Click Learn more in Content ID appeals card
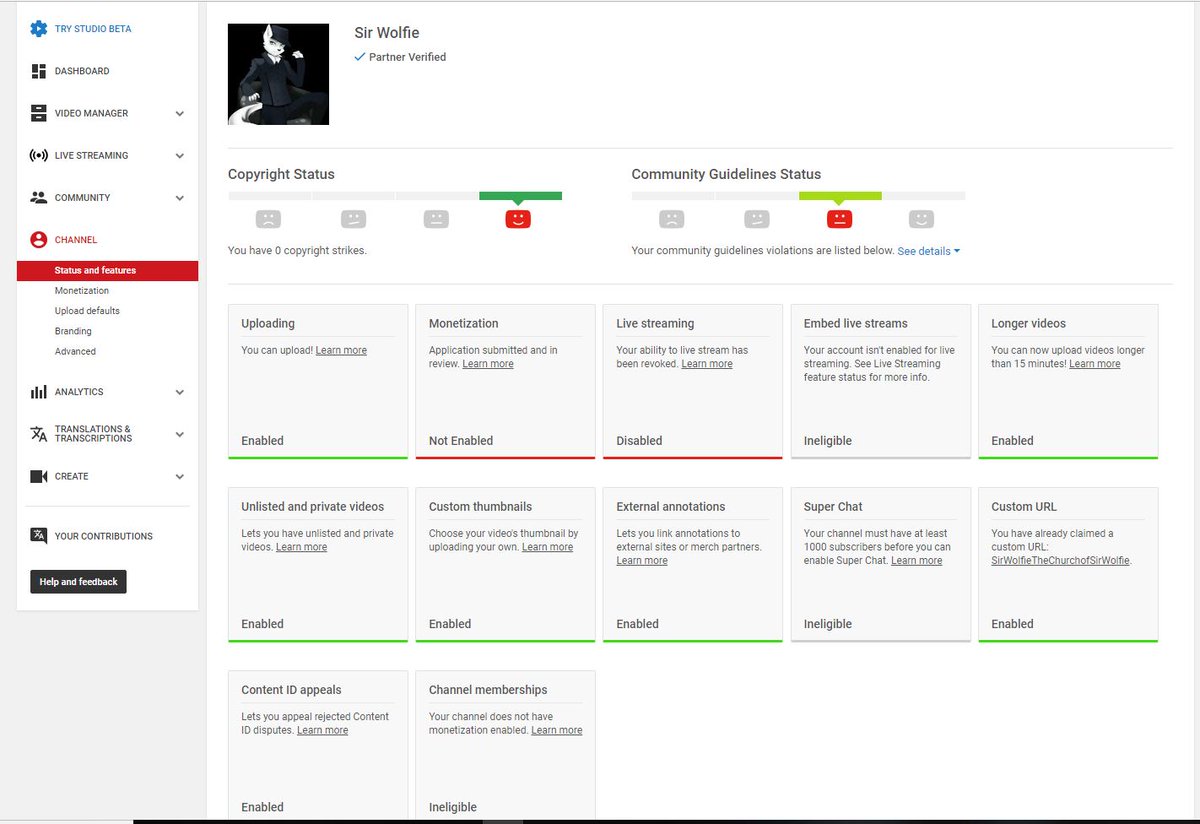 322,730
